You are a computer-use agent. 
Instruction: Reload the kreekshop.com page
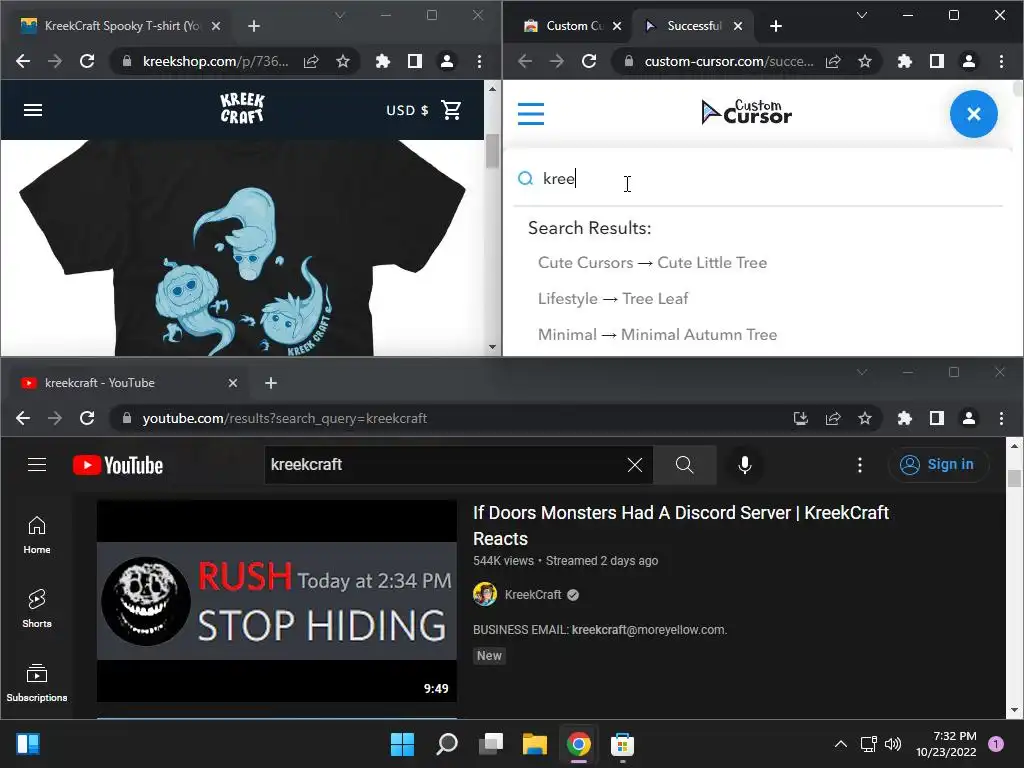click(87, 61)
